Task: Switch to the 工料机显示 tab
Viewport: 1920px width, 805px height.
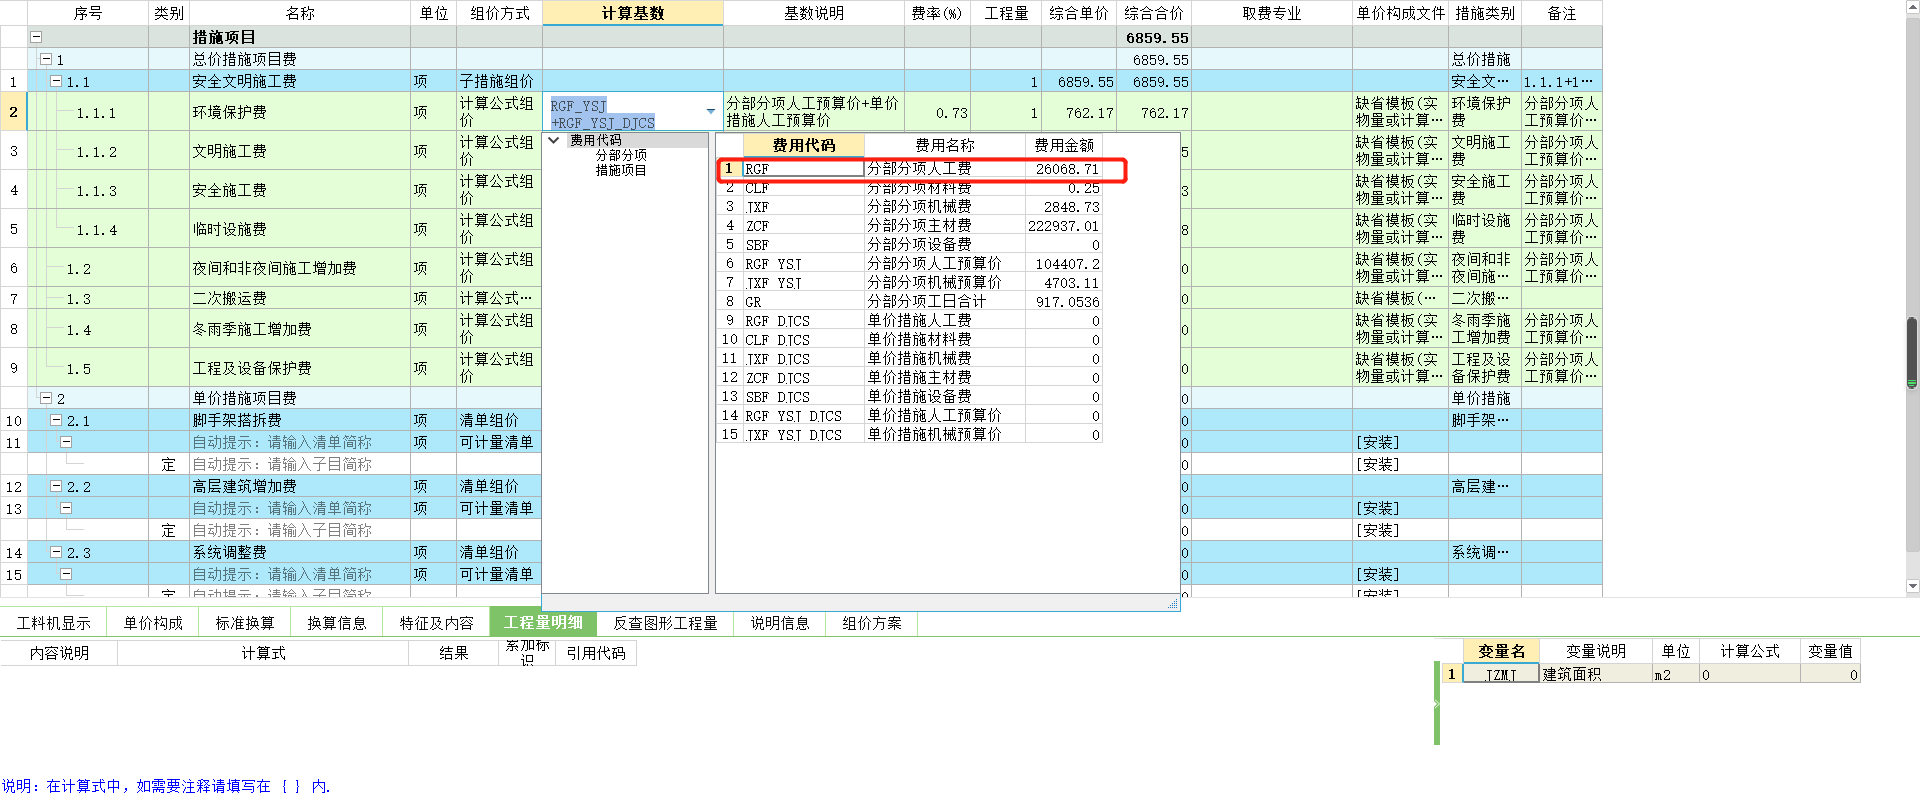Action: point(54,623)
